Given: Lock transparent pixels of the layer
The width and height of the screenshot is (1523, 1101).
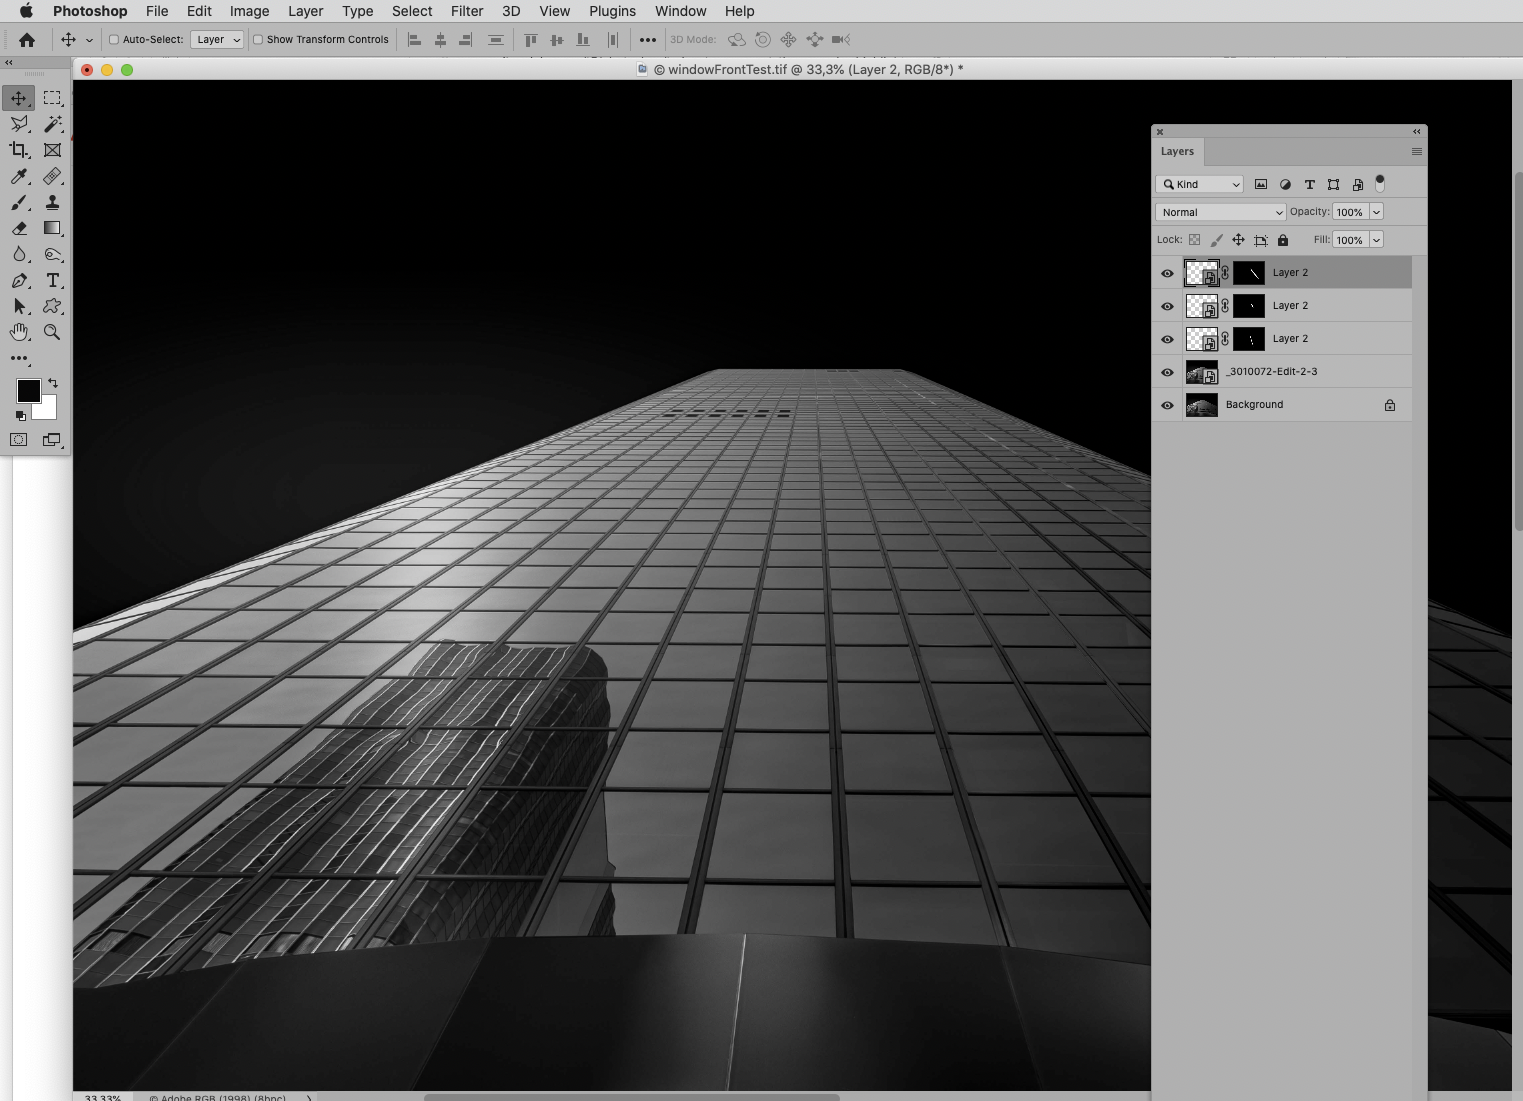Looking at the screenshot, I should pyautogui.click(x=1195, y=240).
